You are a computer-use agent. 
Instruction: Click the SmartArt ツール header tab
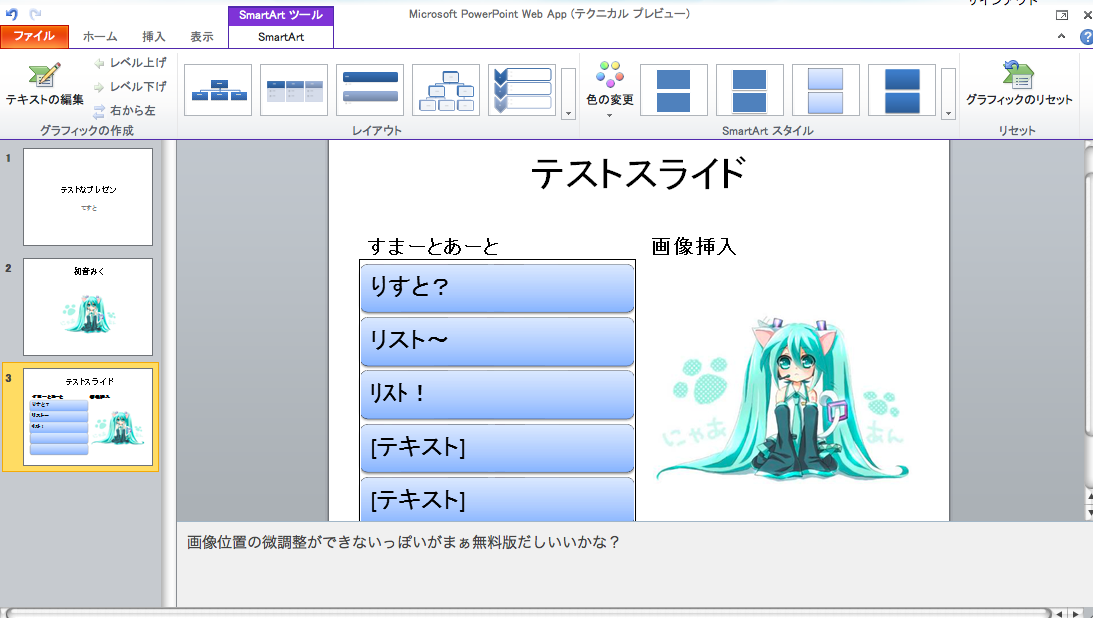(281, 15)
